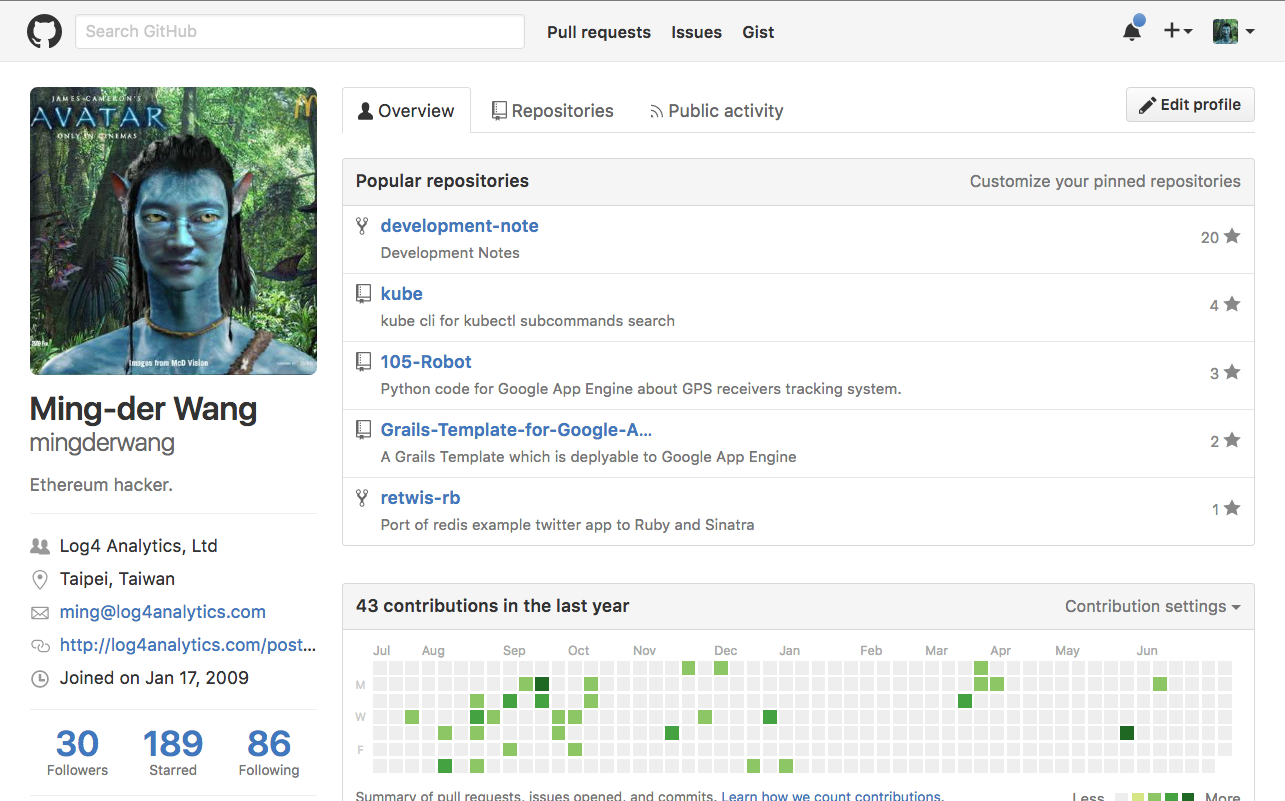
Task: Switch to Repositories tab
Action: (553, 111)
